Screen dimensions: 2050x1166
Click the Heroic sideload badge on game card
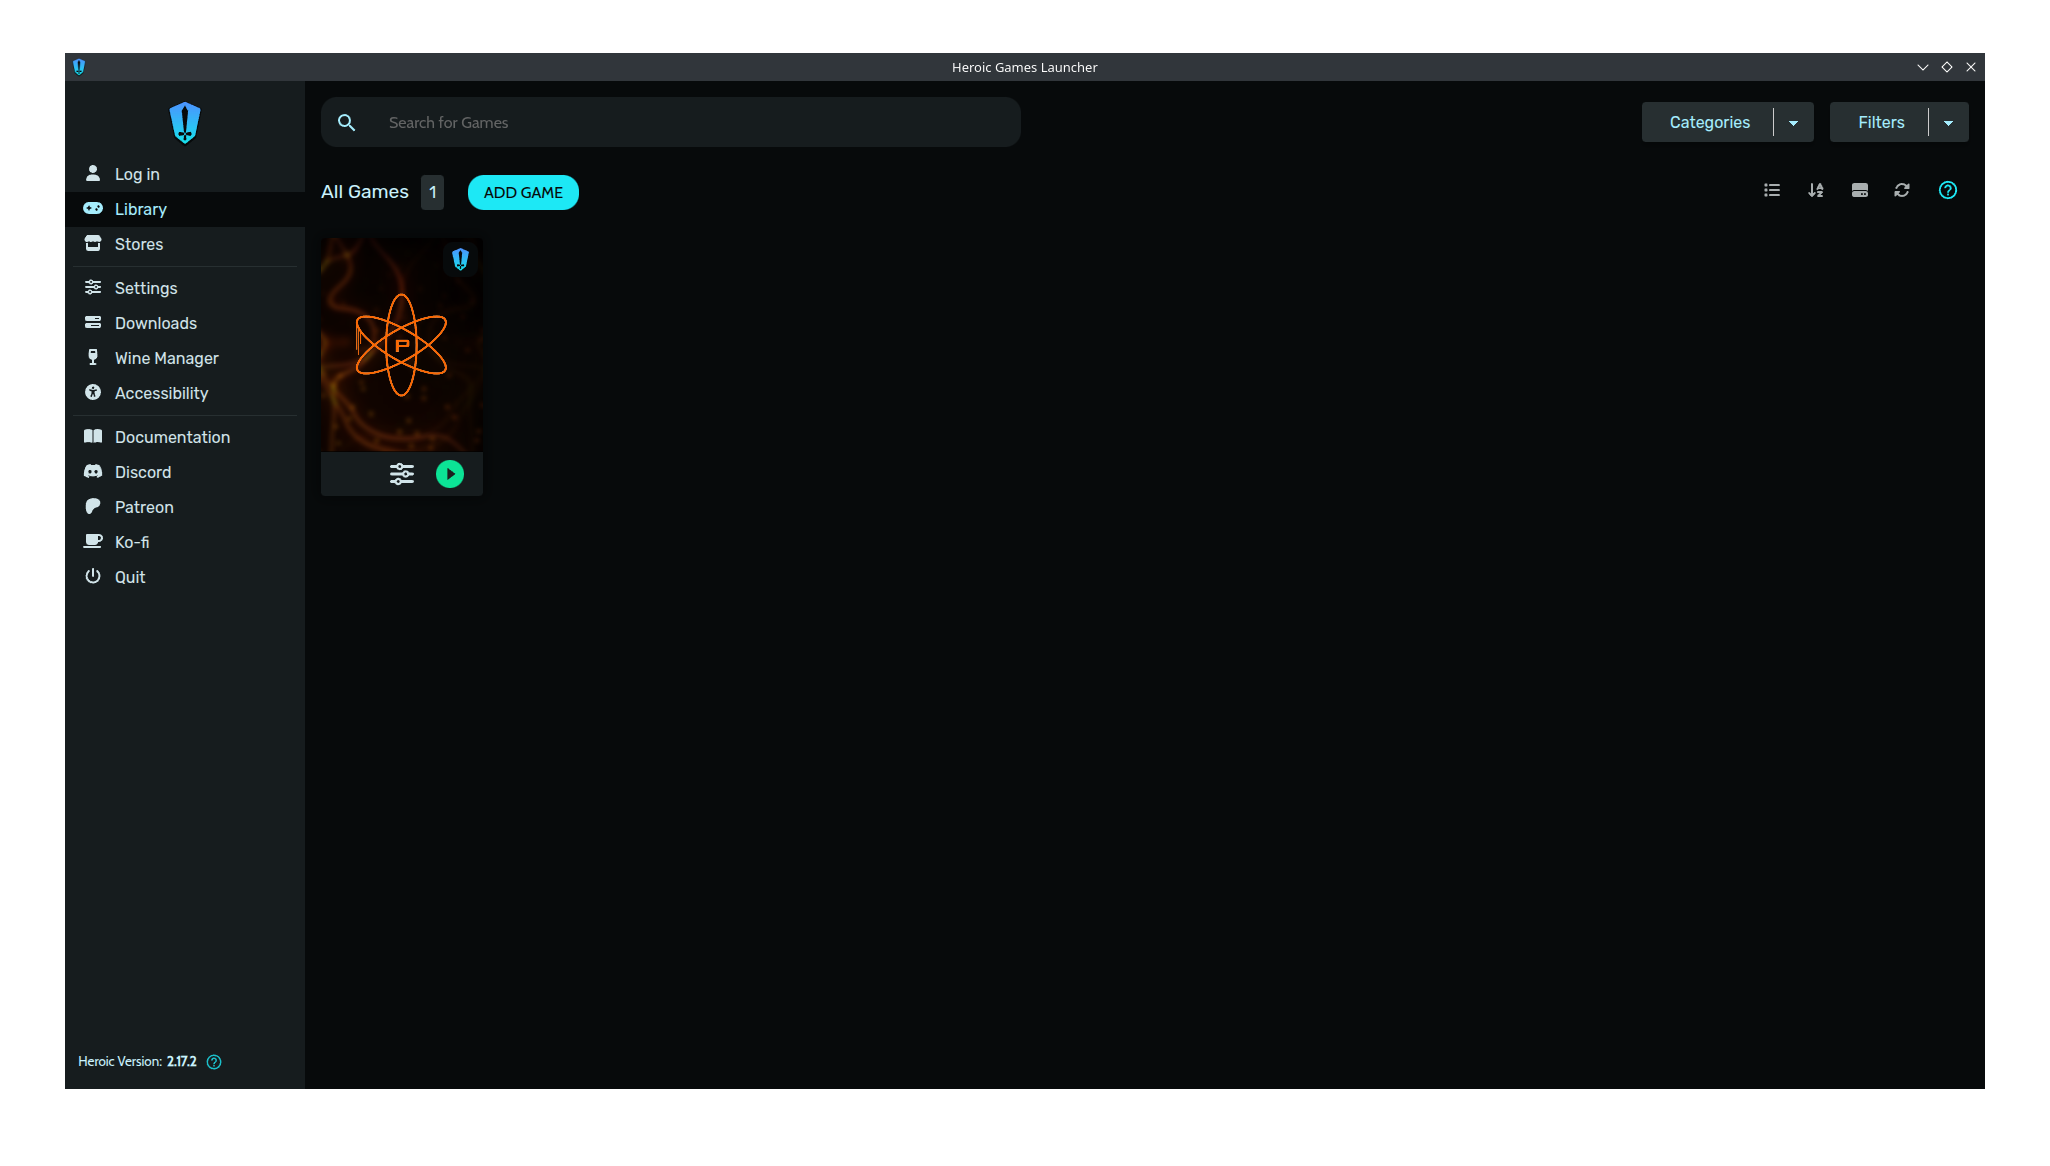pos(460,259)
